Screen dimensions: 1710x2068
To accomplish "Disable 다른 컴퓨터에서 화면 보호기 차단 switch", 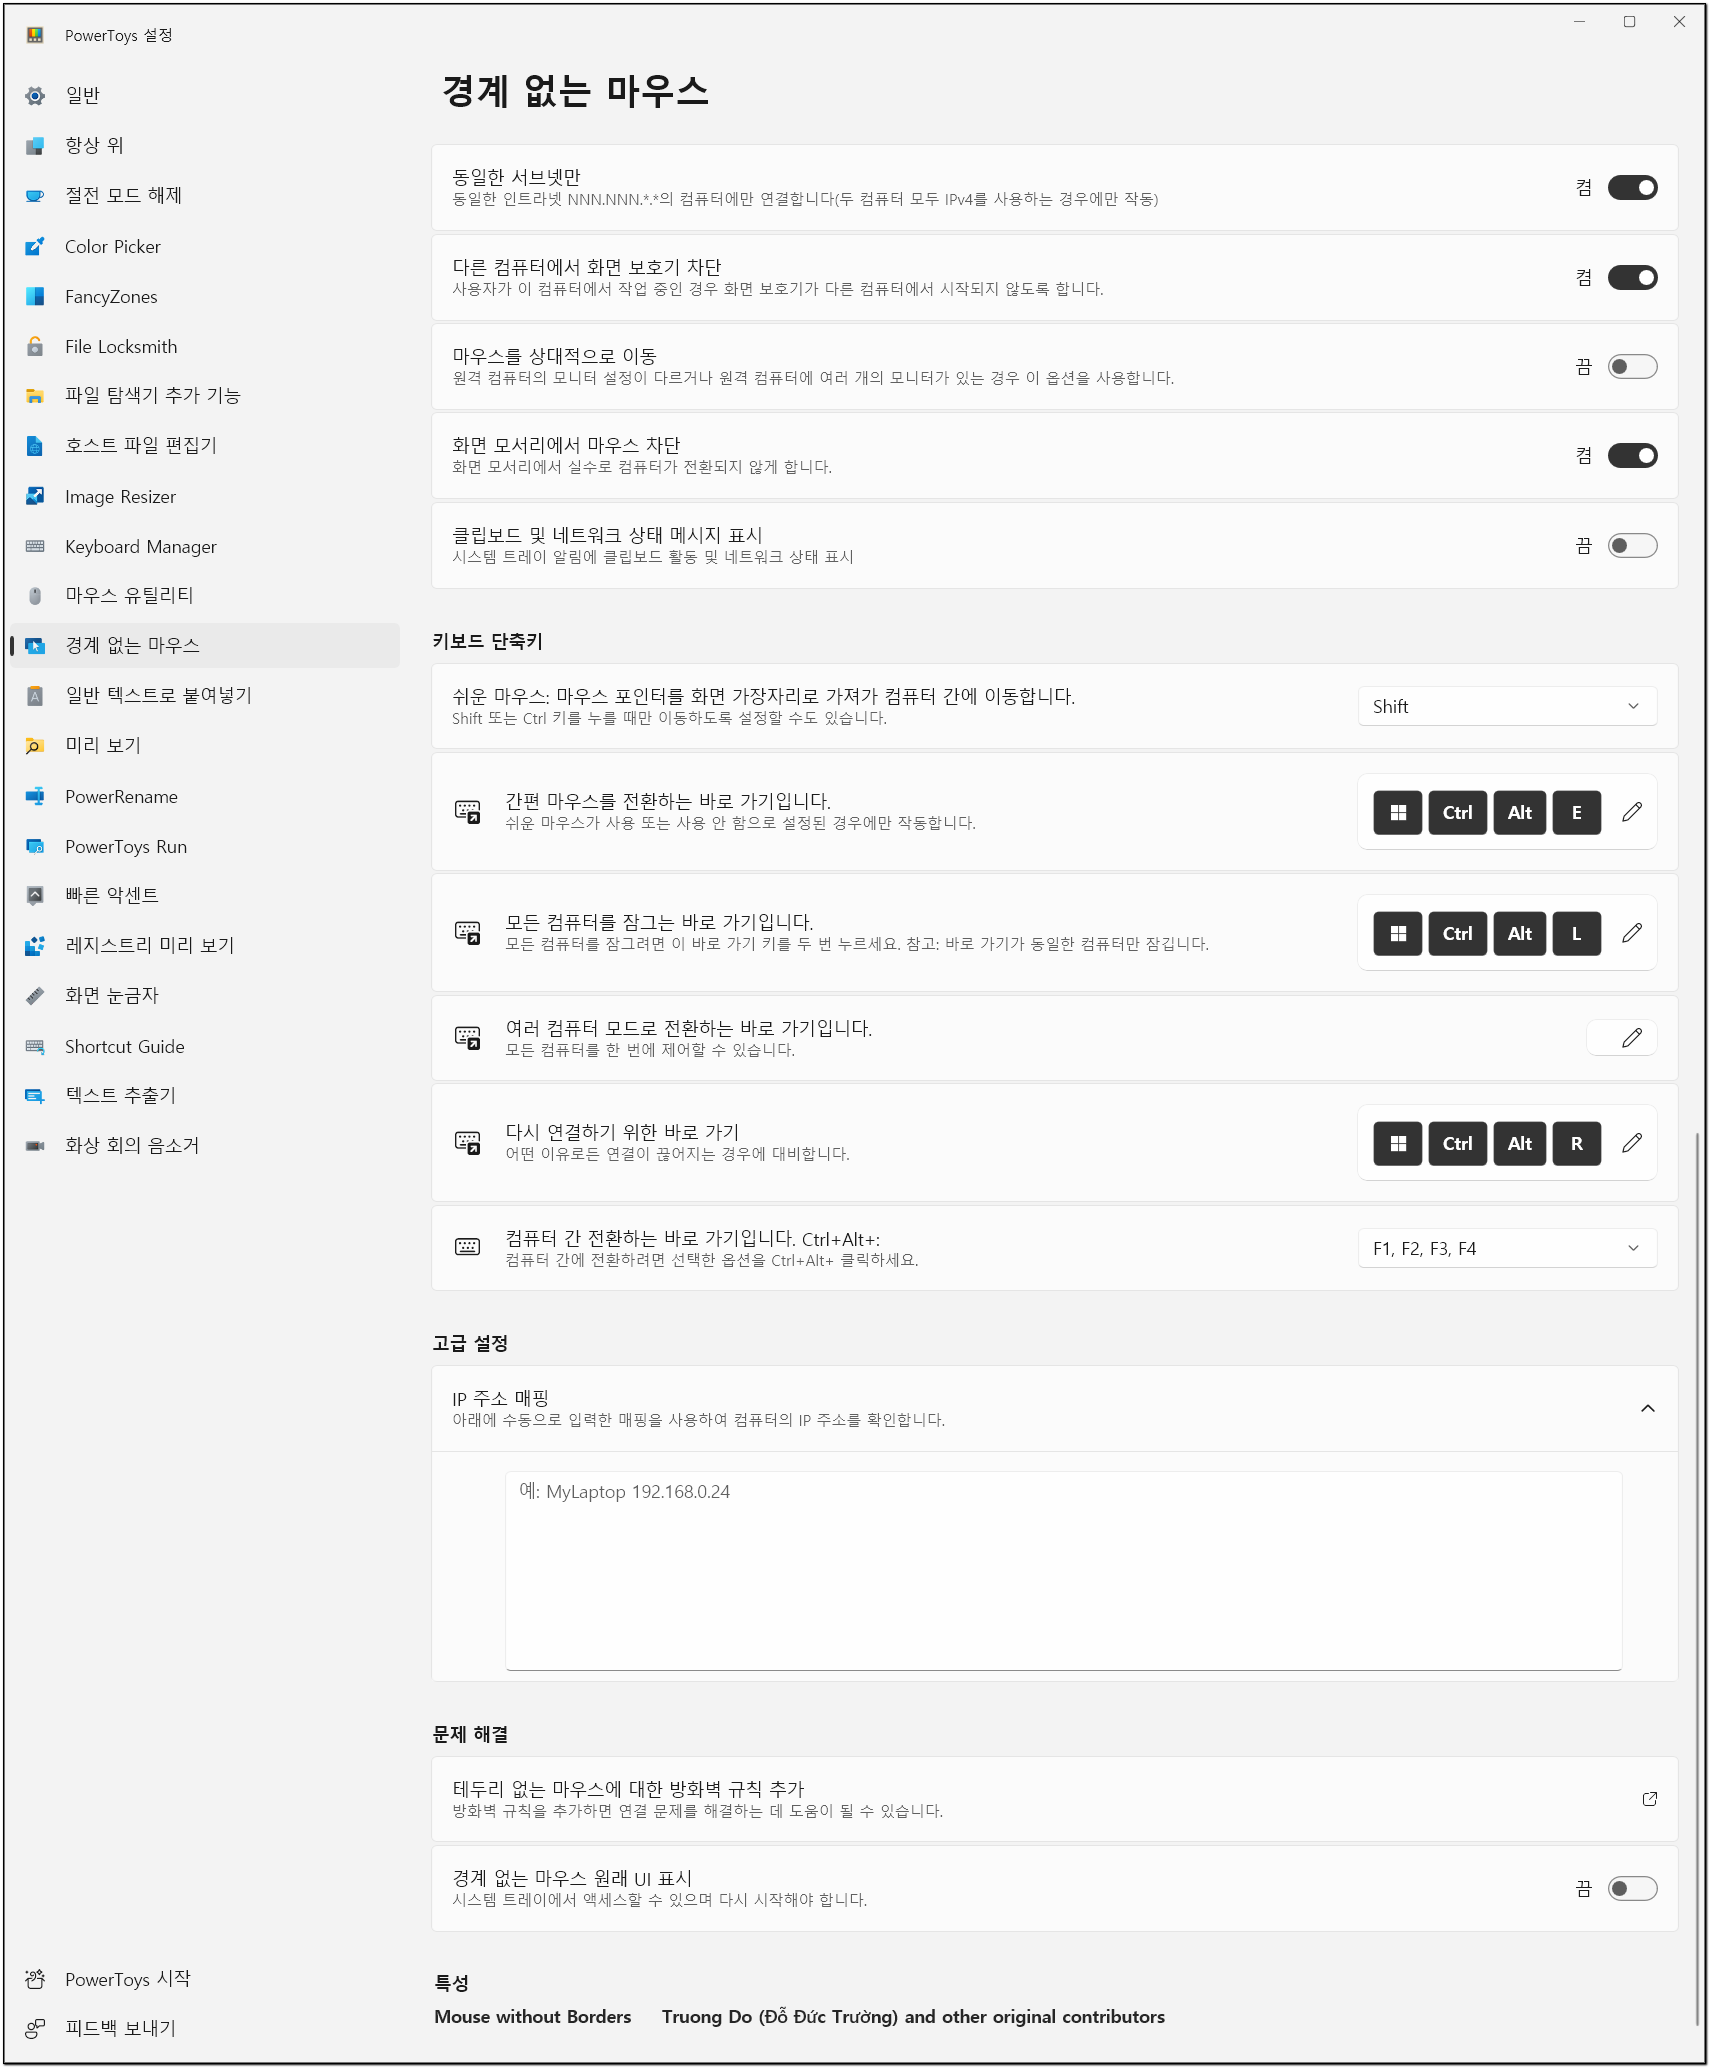I will (x=1632, y=278).
